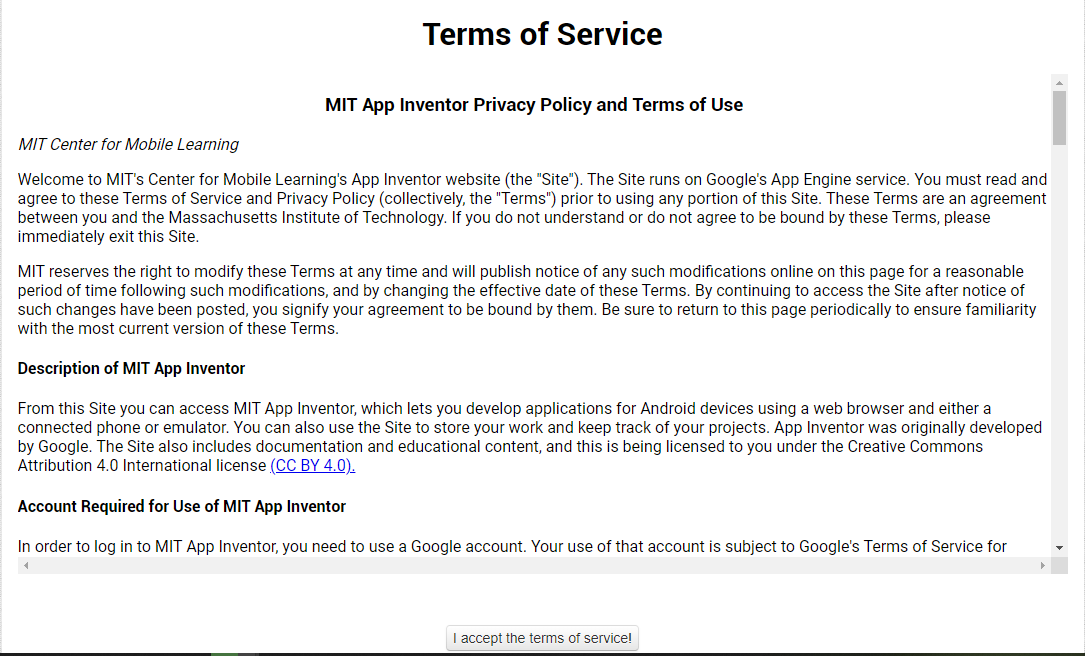Click 'Account Required for Use of MIT App Inventor' heading
Viewport: 1085px width, 656px height.
[x=181, y=507]
